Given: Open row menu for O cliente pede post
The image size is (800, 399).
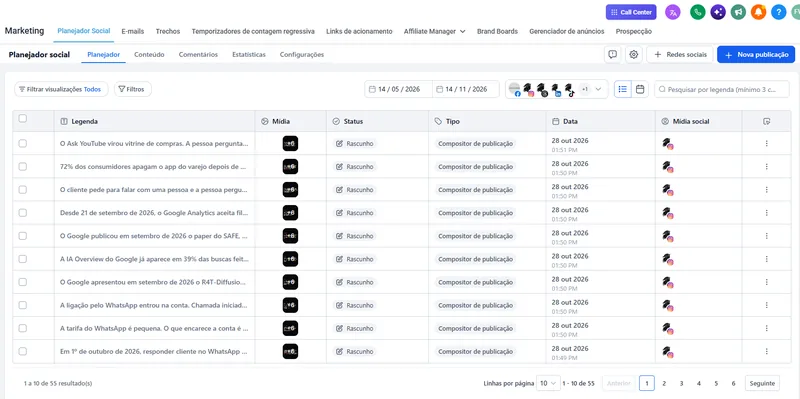Looking at the screenshot, I should point(766,190).
